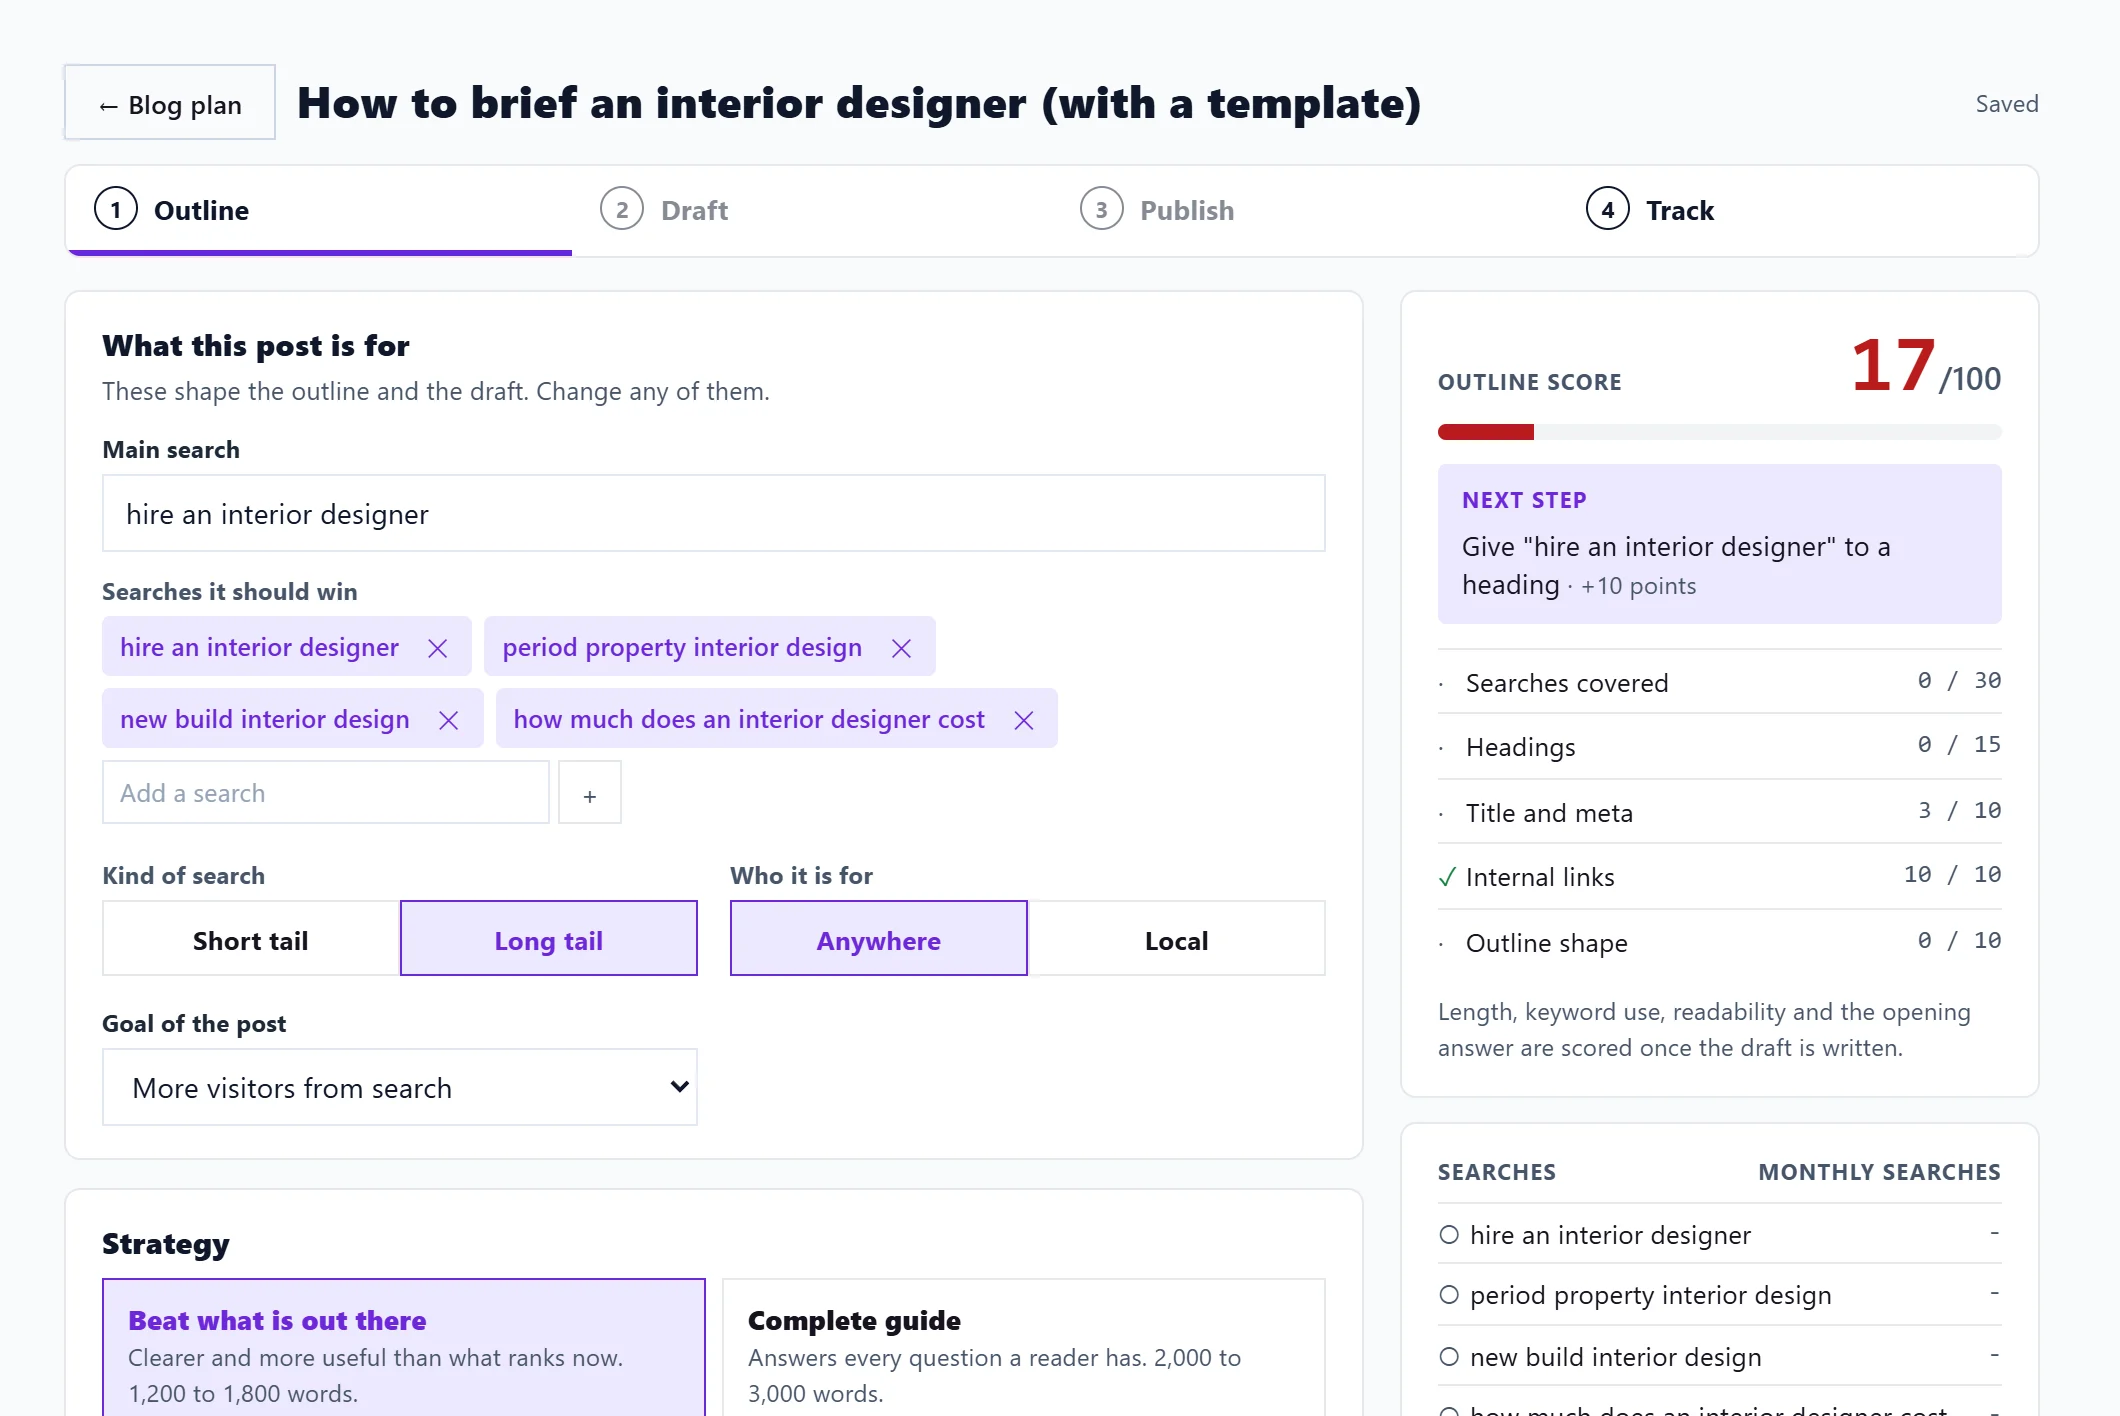Screen dimensions: 2120x1416
Task: Remove the 'new build interior design' tag
Action: 448,720
